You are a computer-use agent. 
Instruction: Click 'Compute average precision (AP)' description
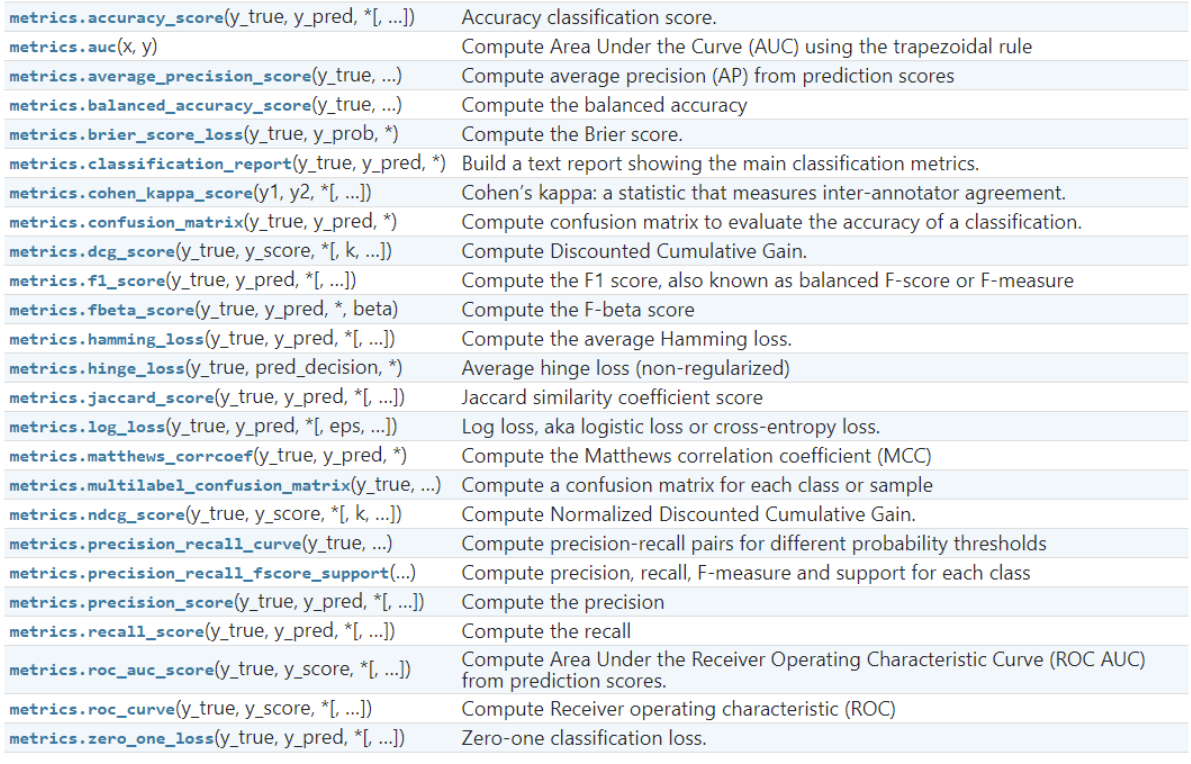[x=708, y=76]
